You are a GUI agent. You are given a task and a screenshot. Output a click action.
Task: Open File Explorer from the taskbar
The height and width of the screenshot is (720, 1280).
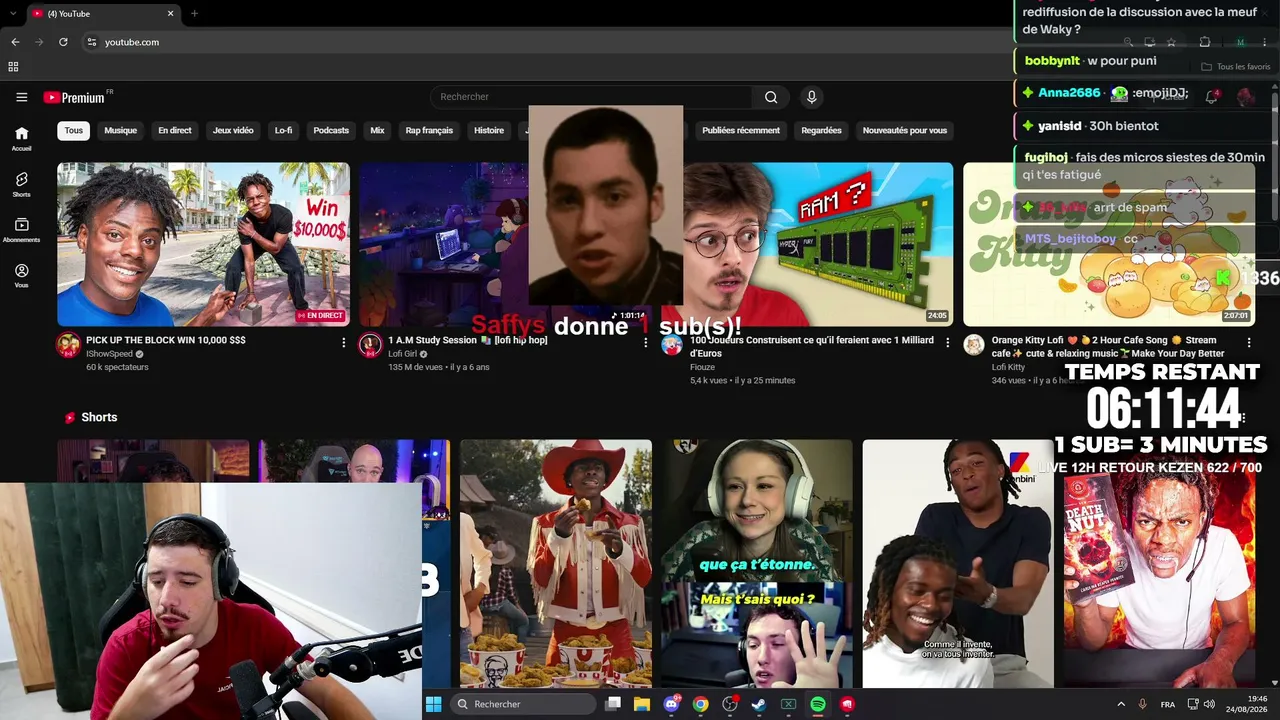[642, 704]
